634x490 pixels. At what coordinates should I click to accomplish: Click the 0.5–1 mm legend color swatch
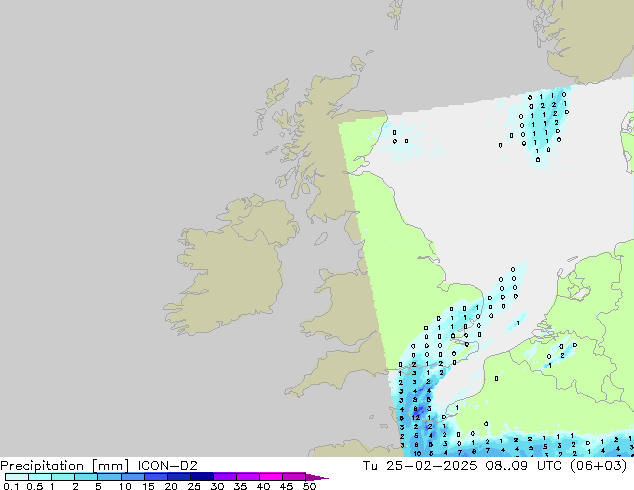pos(40,477)
